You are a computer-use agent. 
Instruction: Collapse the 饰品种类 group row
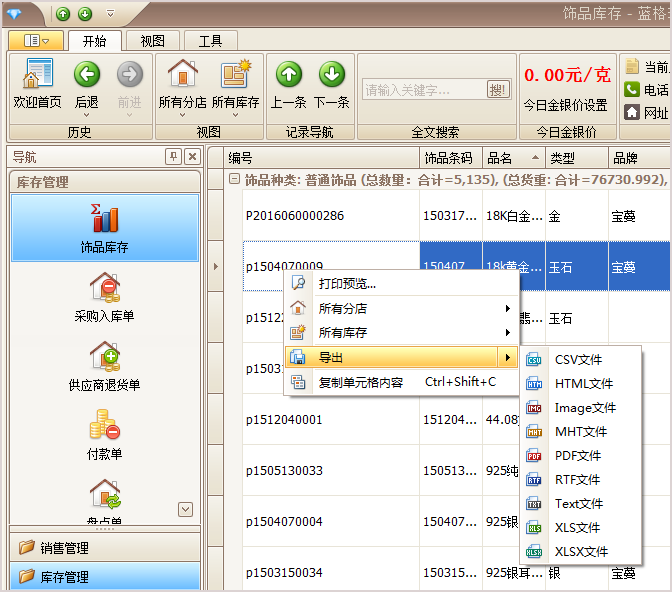[235, 180]
